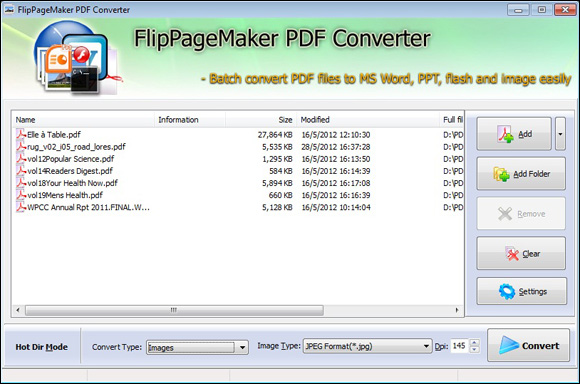Click the PDF icon of vol14Readers Digest.pdf
This screenshot has width=580, height=384.
click(x=21, y=171)
